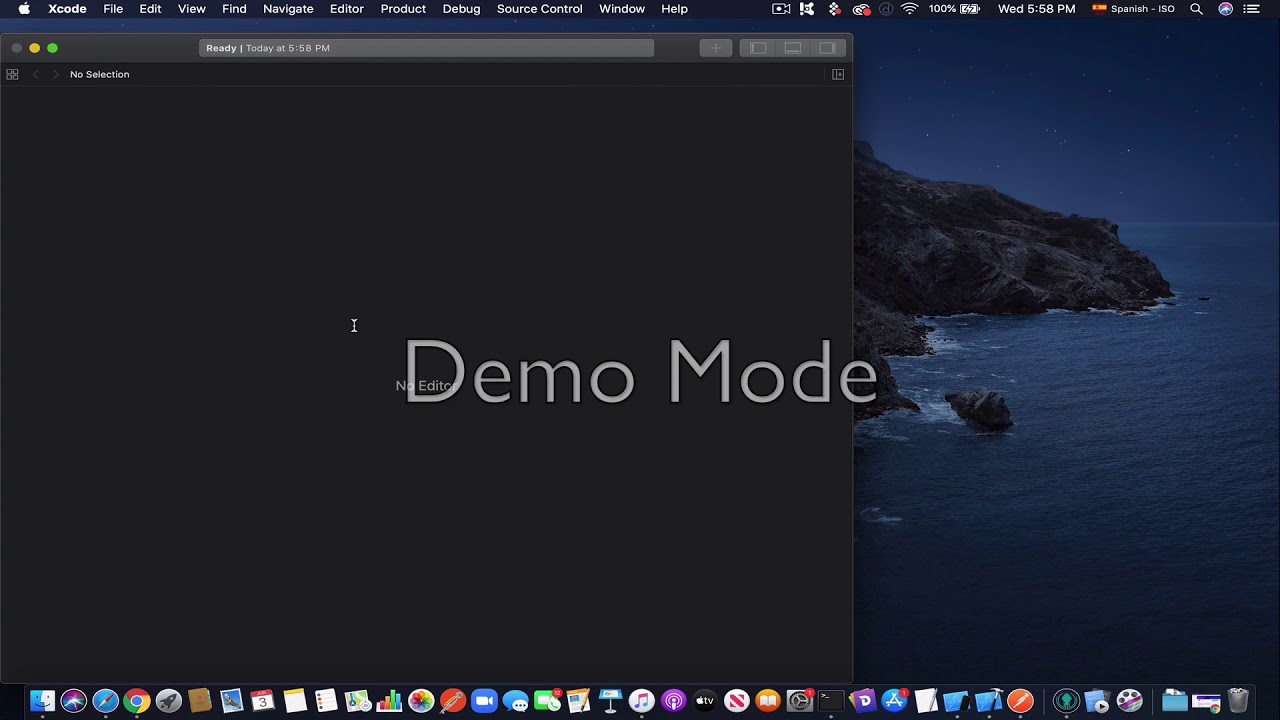Open Google Chrome from the Dock
This screenshot has width=1280, height=720.
137,701
